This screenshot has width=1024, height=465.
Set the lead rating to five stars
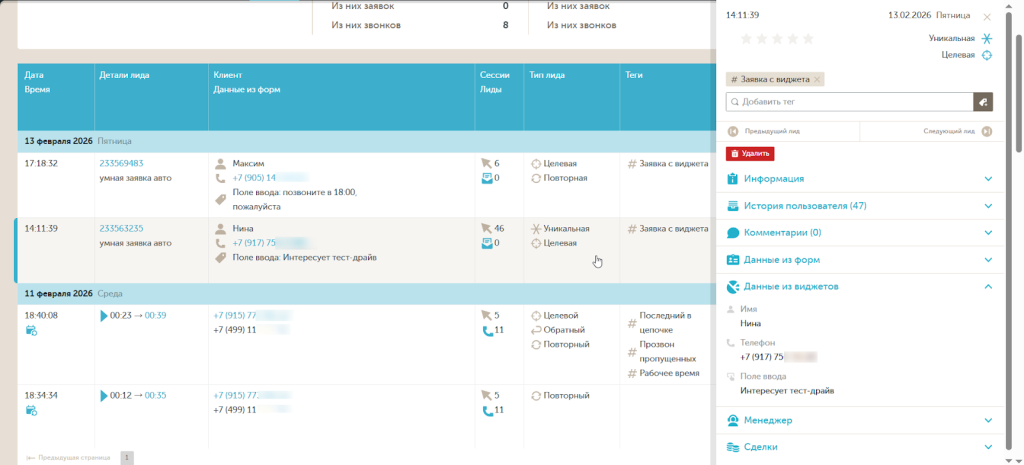[x=808, y=39]
